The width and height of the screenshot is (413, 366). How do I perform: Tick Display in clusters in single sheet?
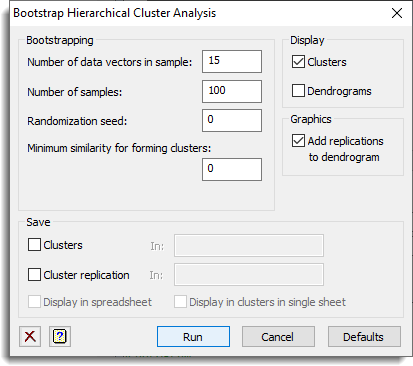pyautogui.click(x=180, y=302)
